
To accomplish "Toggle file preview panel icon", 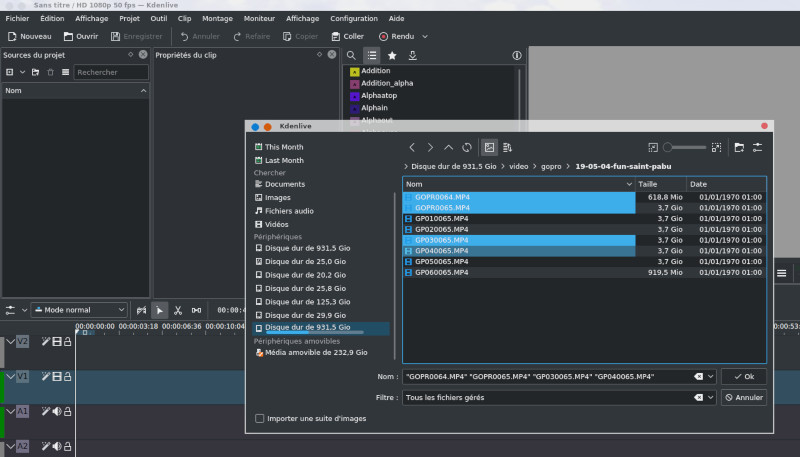I will (489, 147).
